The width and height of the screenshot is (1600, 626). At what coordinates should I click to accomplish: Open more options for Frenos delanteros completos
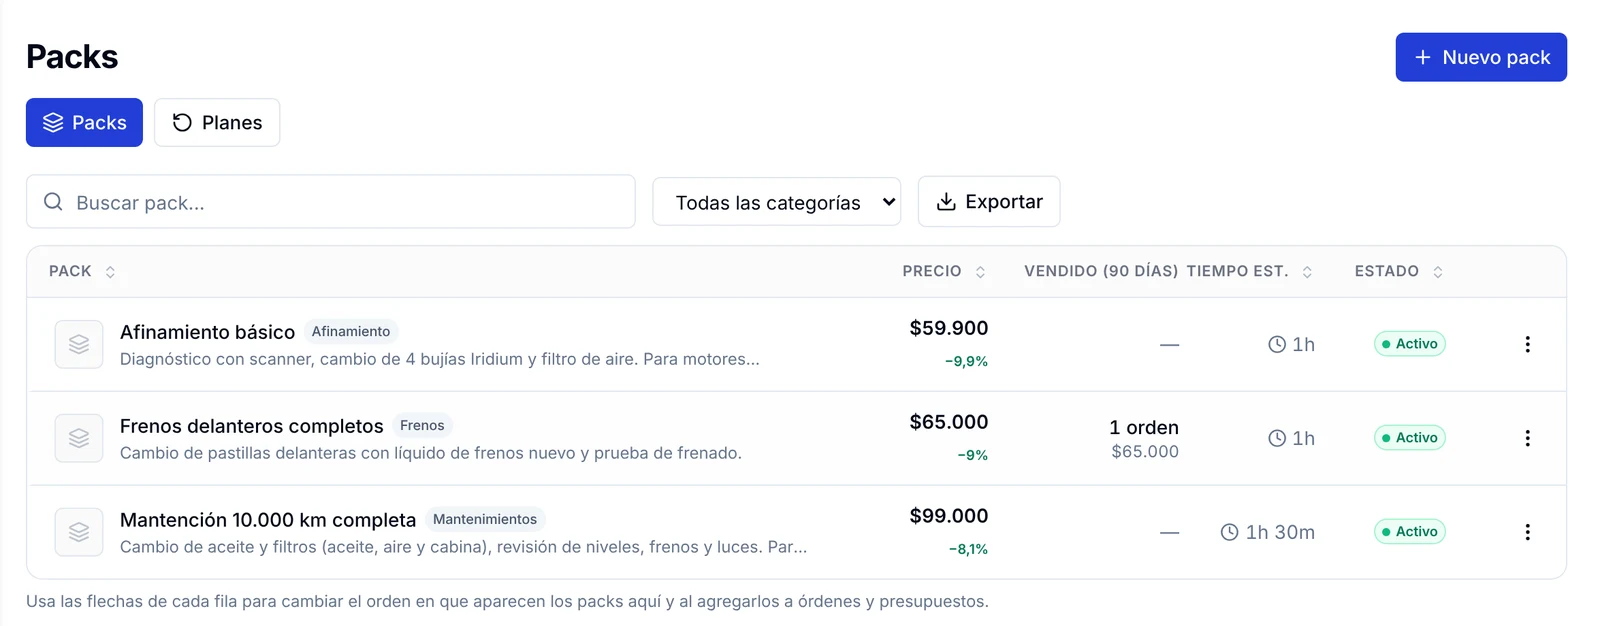(1527, 438)
